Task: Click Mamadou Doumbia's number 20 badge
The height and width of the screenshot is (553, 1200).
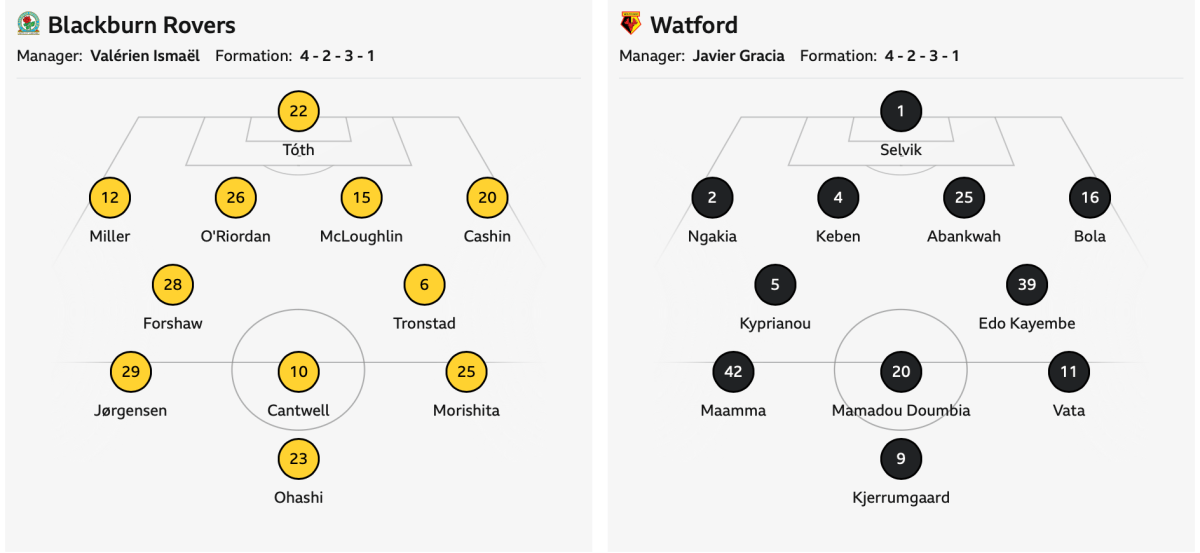Action: tap(901, 372)
